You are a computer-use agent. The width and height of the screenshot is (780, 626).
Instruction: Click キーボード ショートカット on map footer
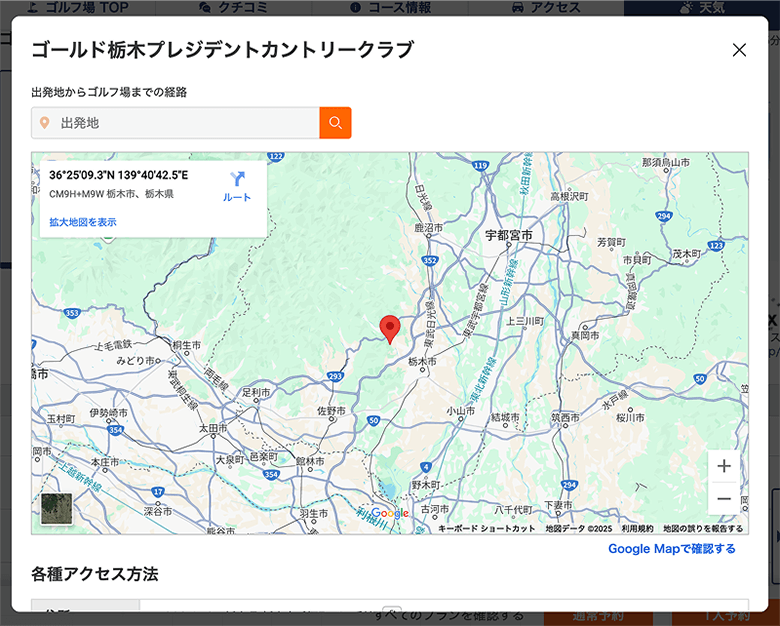point(487,528)
